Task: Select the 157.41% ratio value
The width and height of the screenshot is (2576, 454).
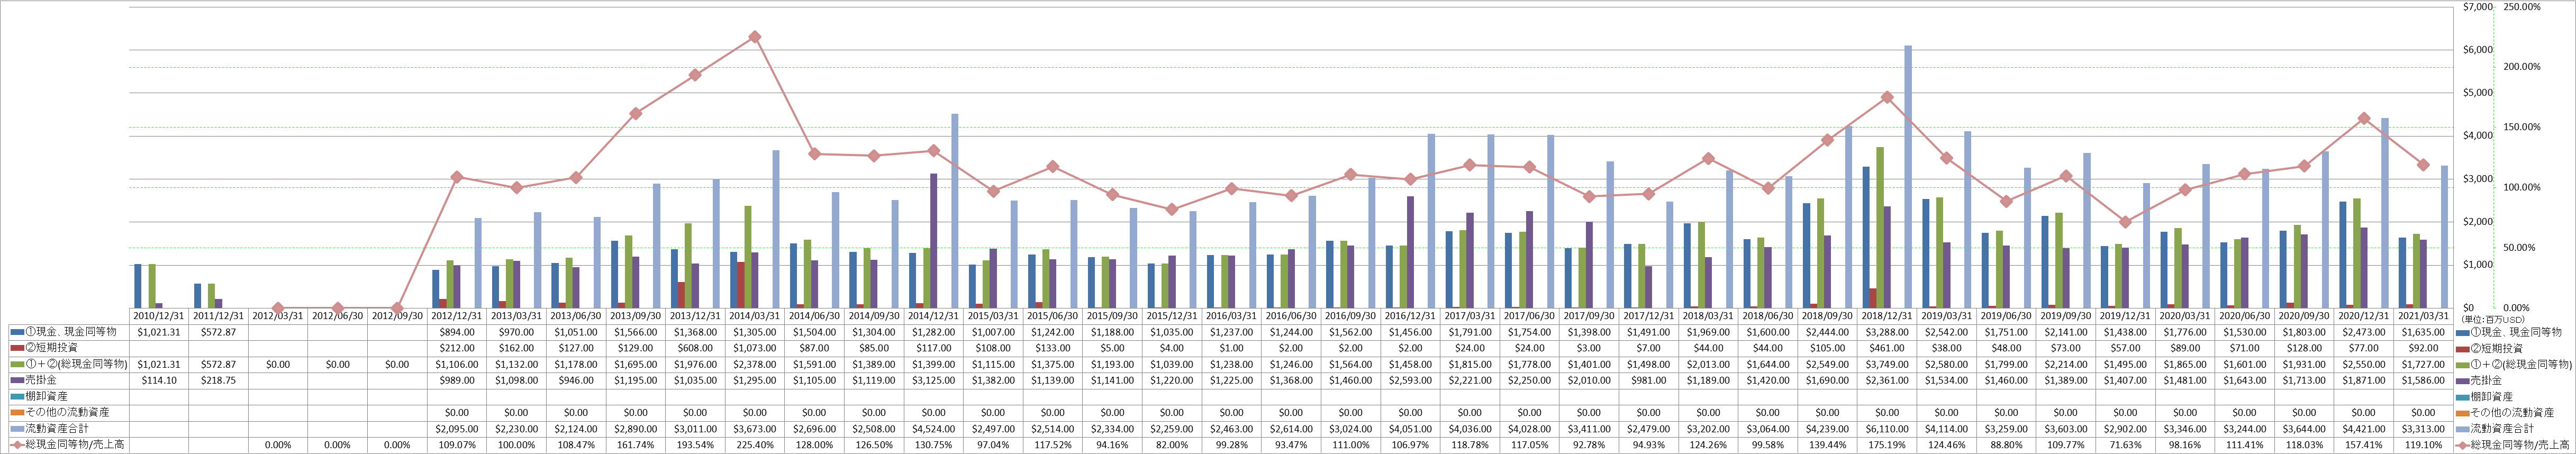Action: [2364, 444]
